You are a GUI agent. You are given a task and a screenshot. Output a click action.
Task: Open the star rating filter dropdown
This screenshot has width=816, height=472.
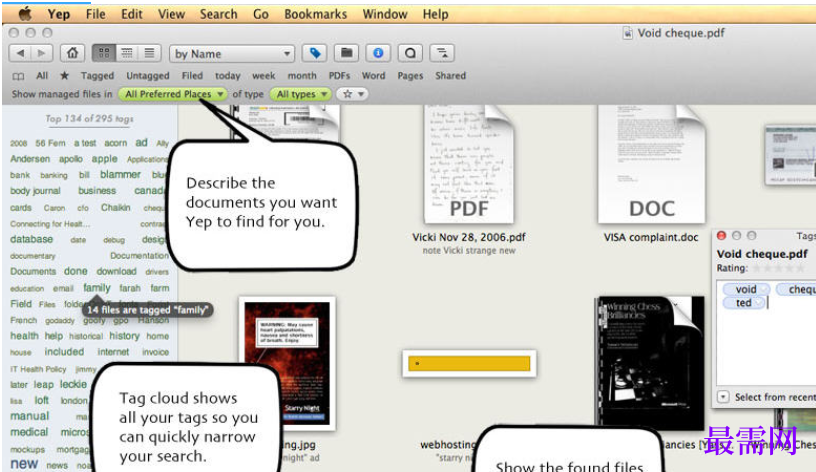(x=352, y=94)
